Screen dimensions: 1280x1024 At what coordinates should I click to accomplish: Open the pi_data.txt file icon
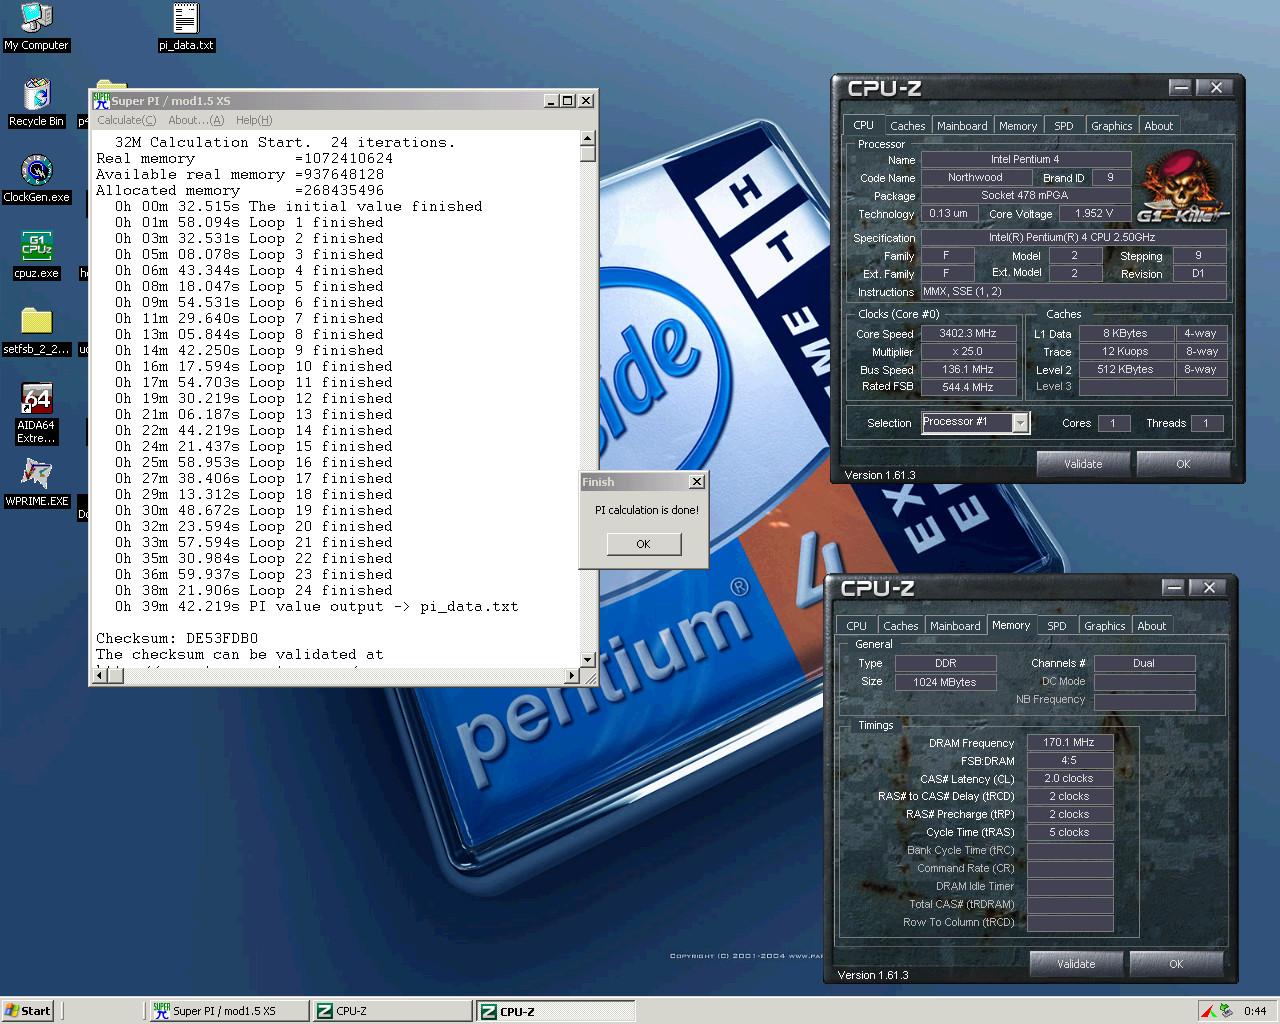[186, 27]
